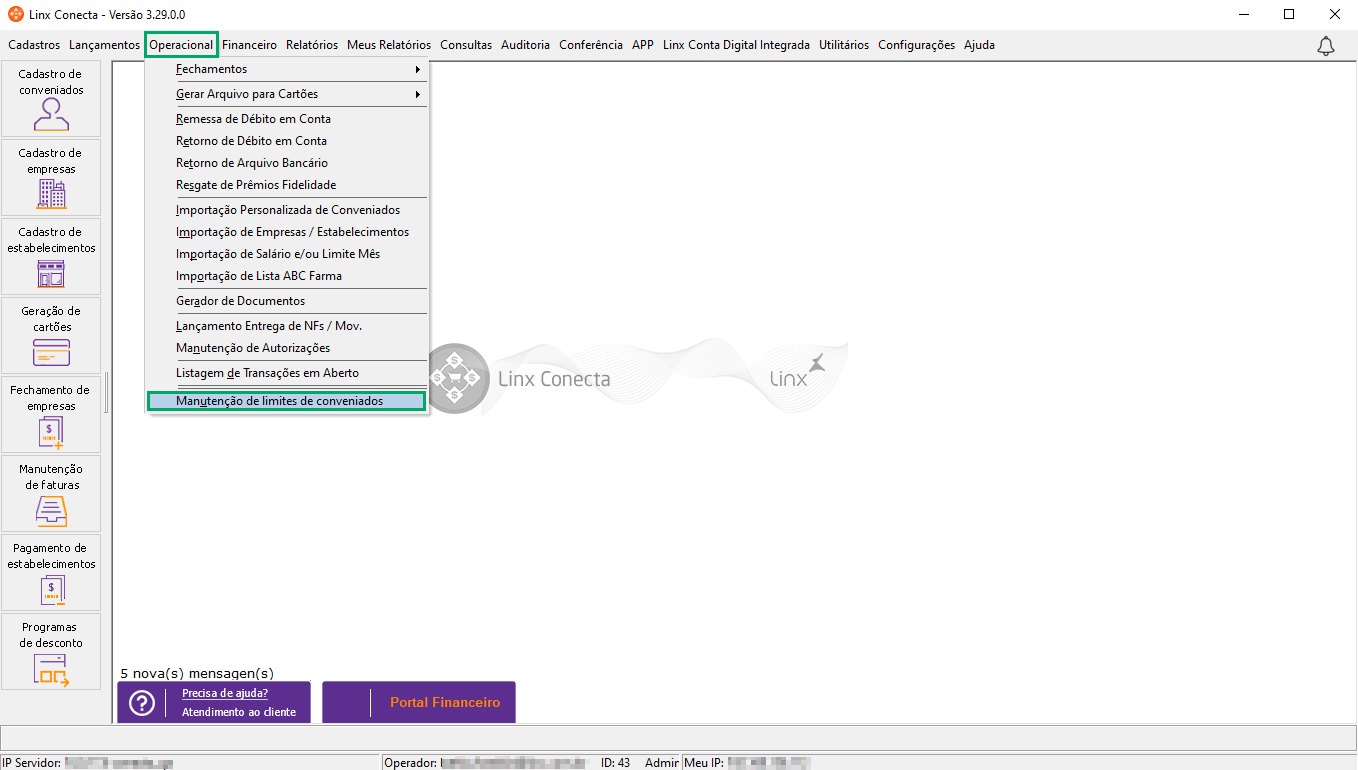Select Importação de Salário e/ou Limite Mês

[x=287, y=254]
